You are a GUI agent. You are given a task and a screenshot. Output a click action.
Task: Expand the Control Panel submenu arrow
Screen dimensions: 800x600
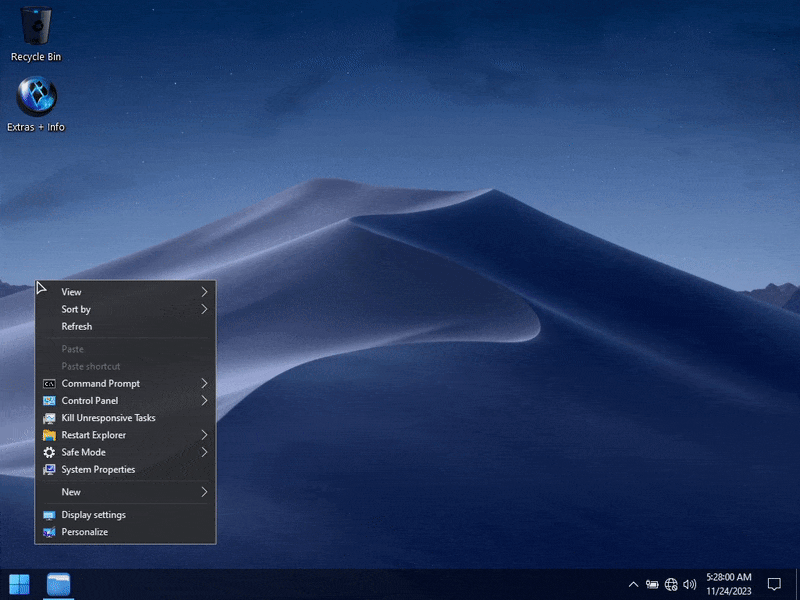(x=204, y=401)
